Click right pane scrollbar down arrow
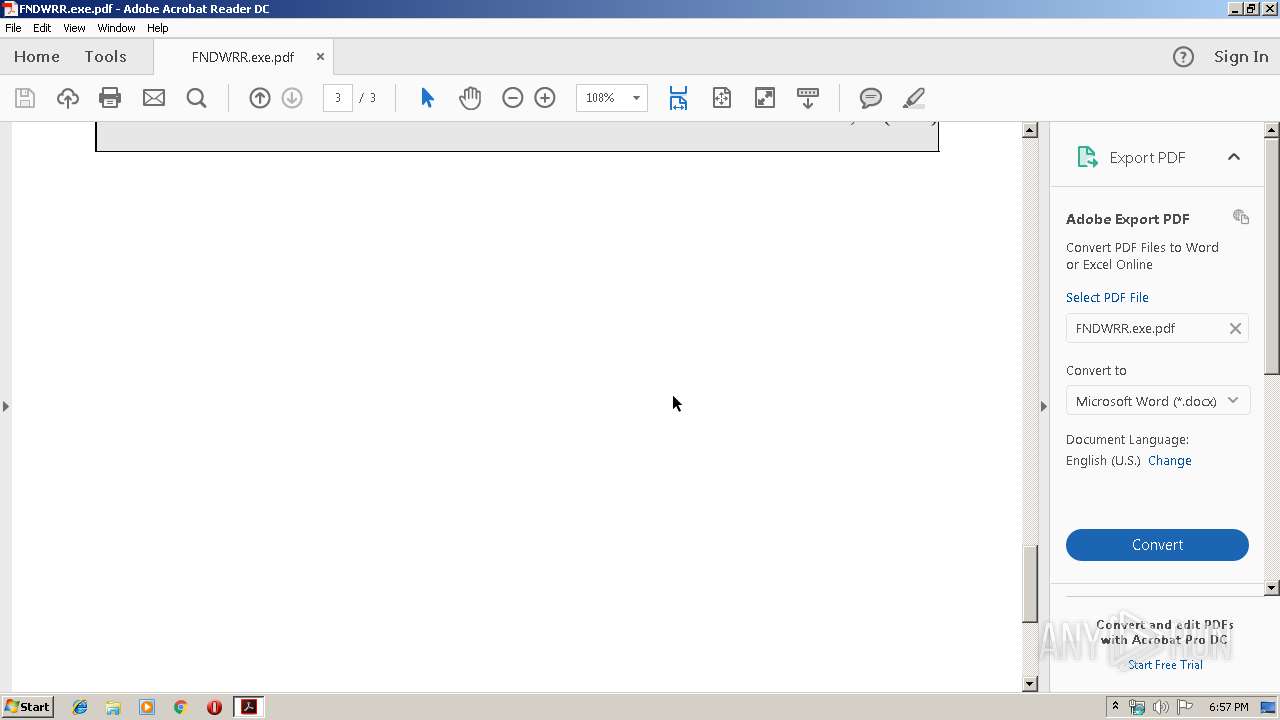 (x=1272, y=588)
